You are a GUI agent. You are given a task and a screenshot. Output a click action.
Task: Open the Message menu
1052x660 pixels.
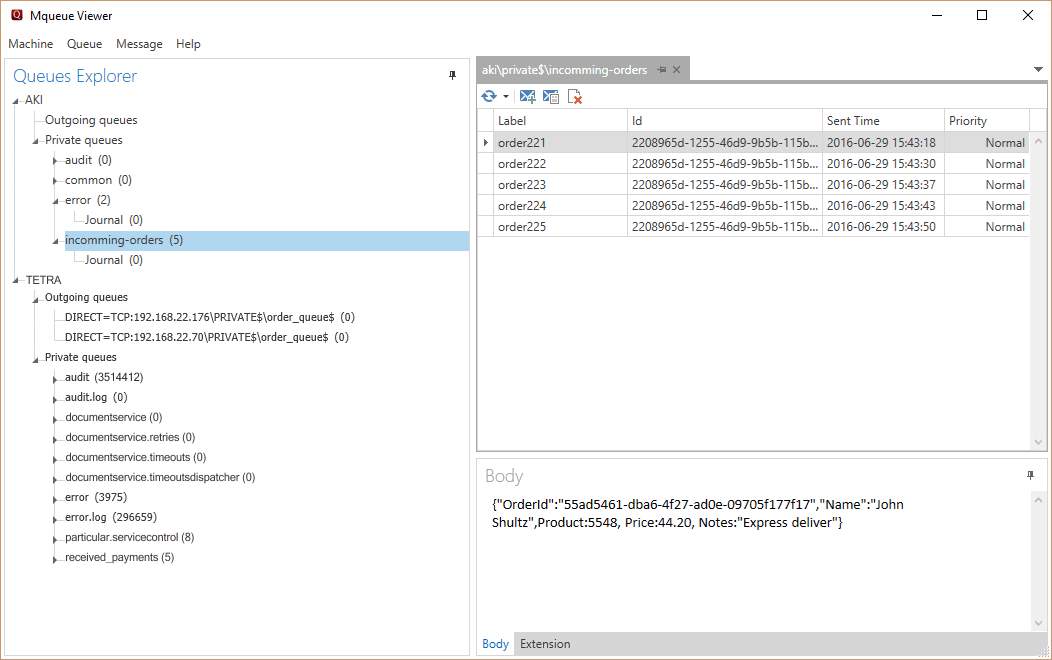click(140, 44)
